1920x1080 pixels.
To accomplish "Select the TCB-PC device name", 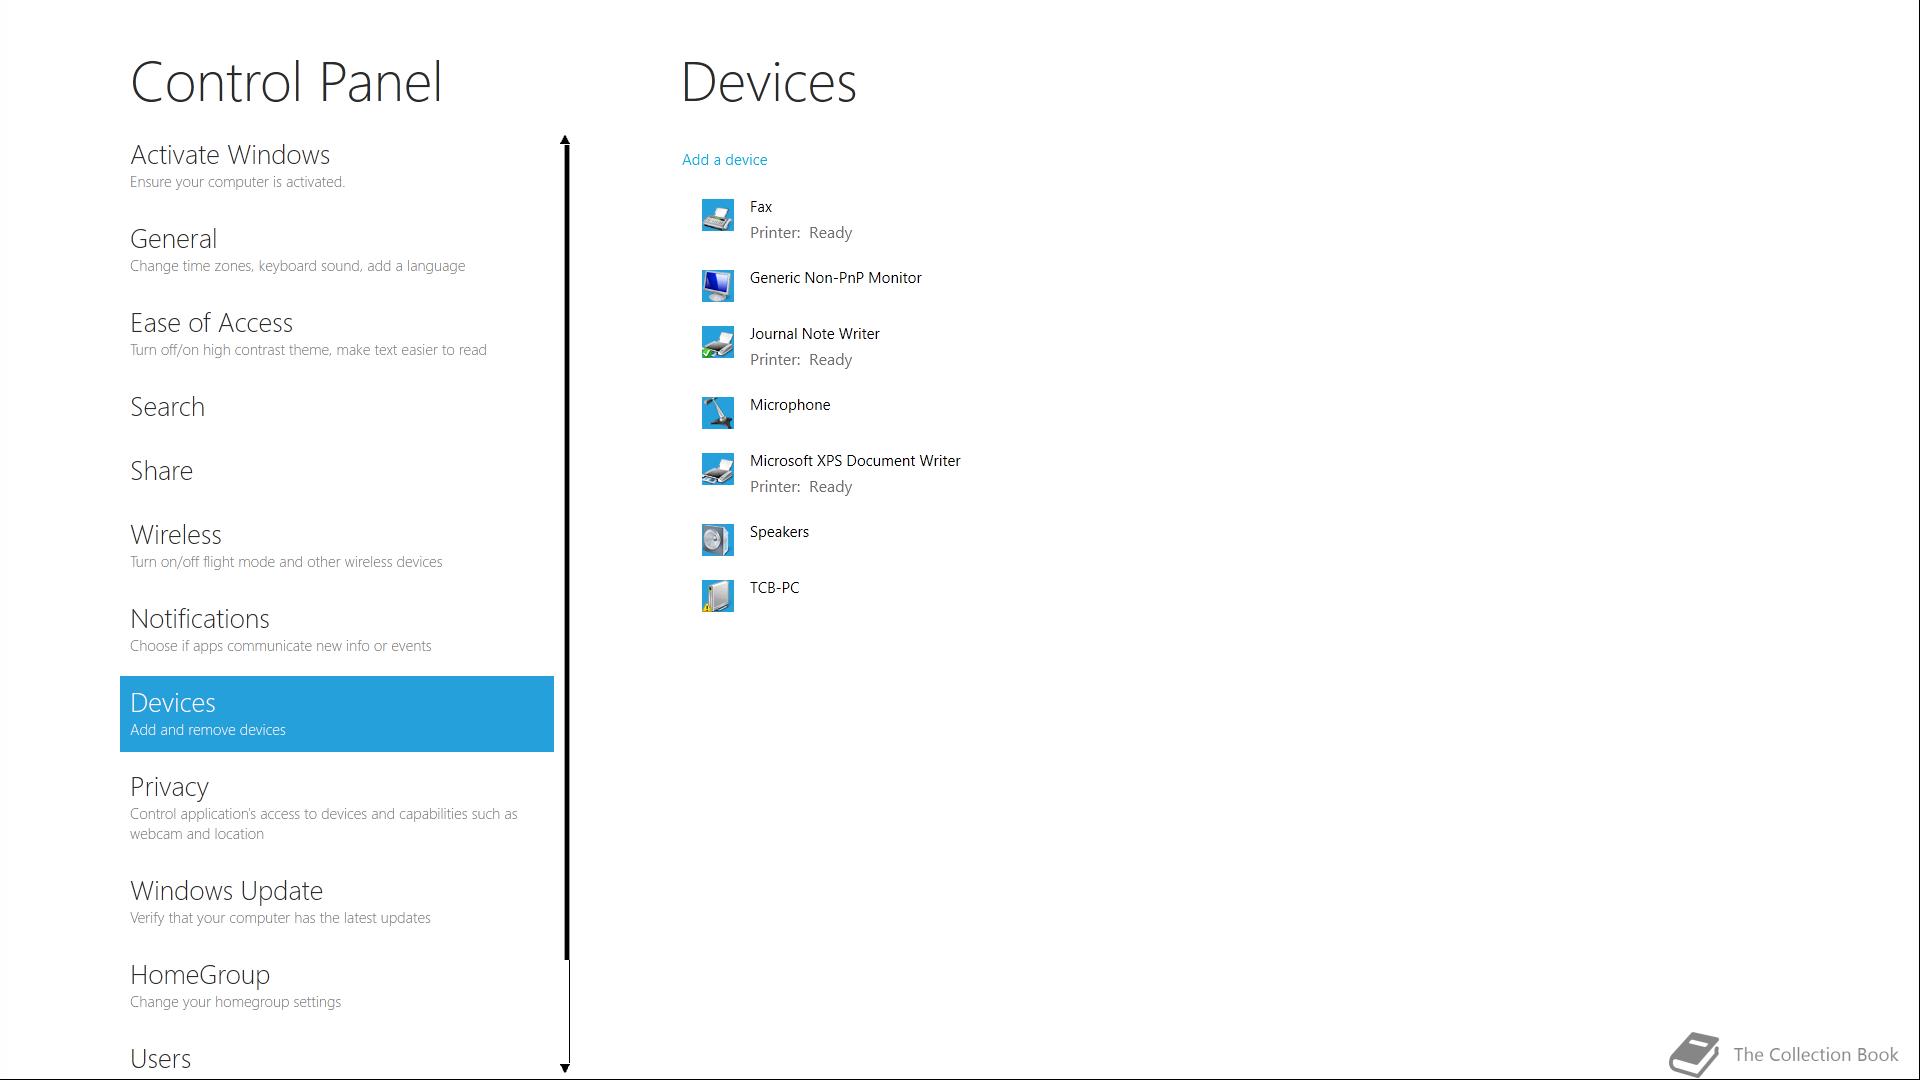I will pos(775,588).
